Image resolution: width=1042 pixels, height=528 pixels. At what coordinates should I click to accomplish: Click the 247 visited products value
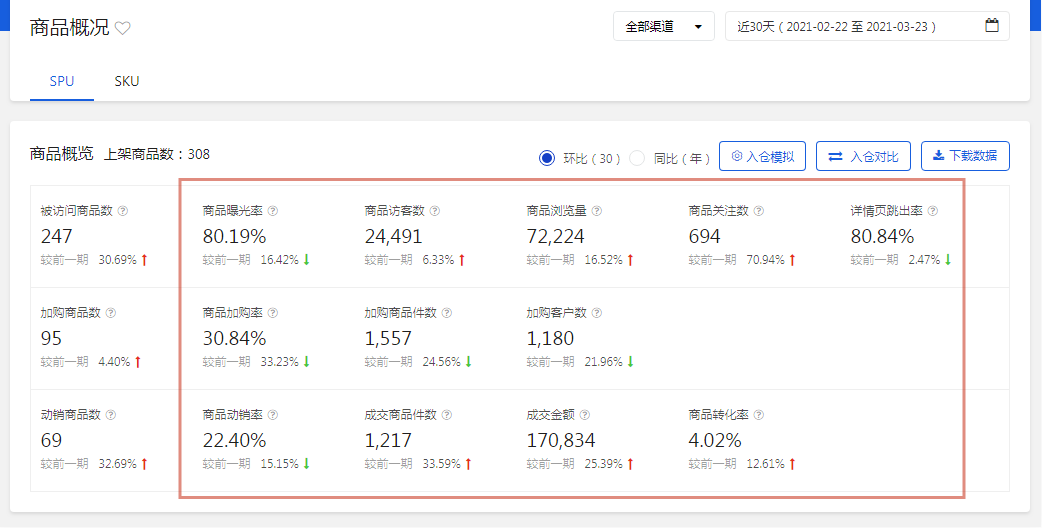click(x=56, y=236)
